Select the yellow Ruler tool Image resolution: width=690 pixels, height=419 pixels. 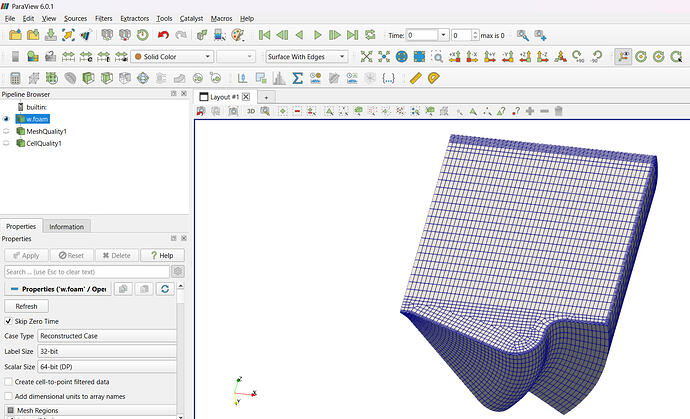[415, 78]
